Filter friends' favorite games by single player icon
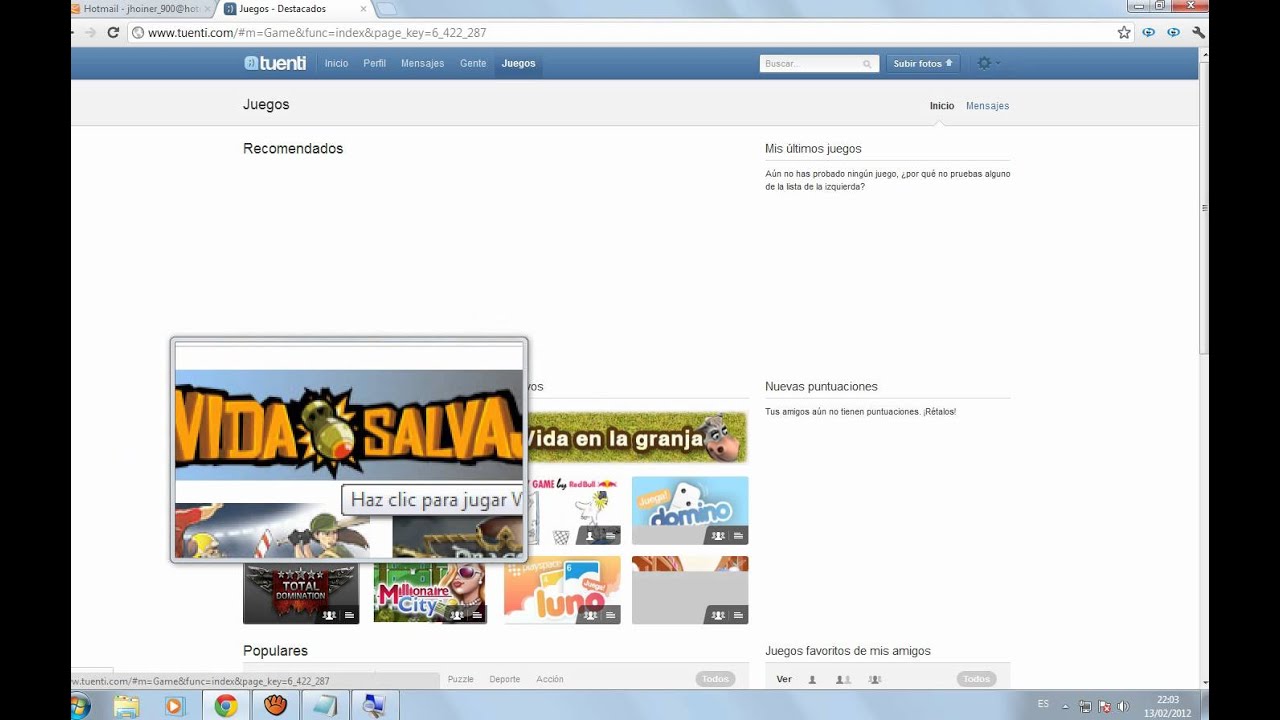The width and height of the screenshot is (1280, 720). pos(812,680)
